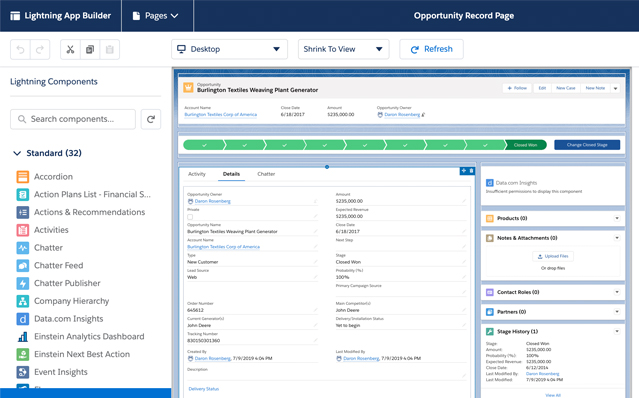This screenshot has height=398, width=639.
Task: Expand the Contact Roles (0) dropdown arrow
Action: [617, 292]
